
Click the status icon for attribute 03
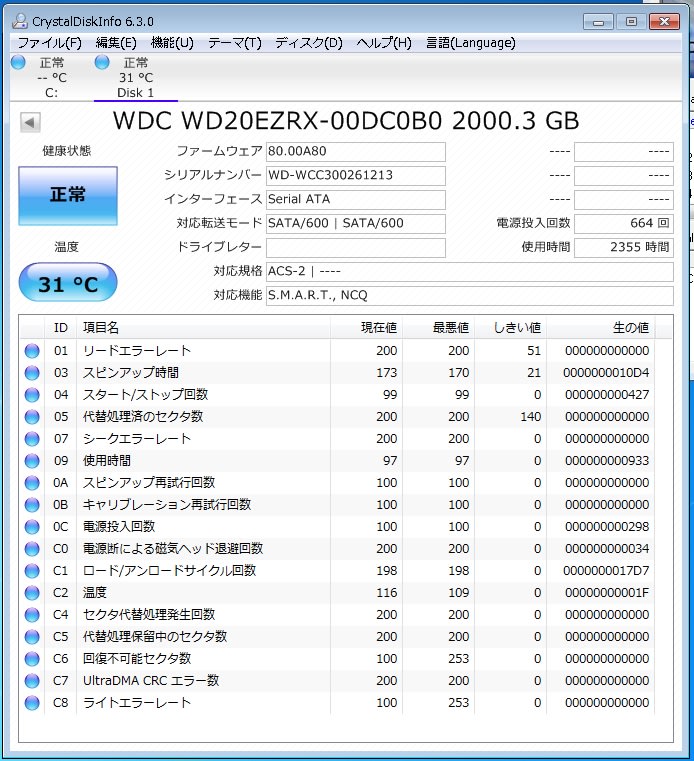click(x=32, y=373)
